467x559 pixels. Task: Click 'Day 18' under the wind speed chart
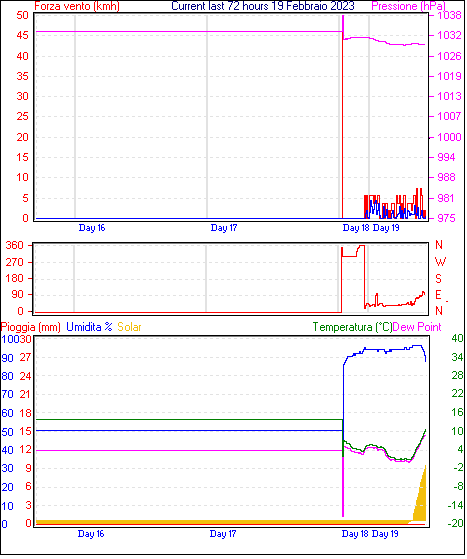[x=356, y=228]
